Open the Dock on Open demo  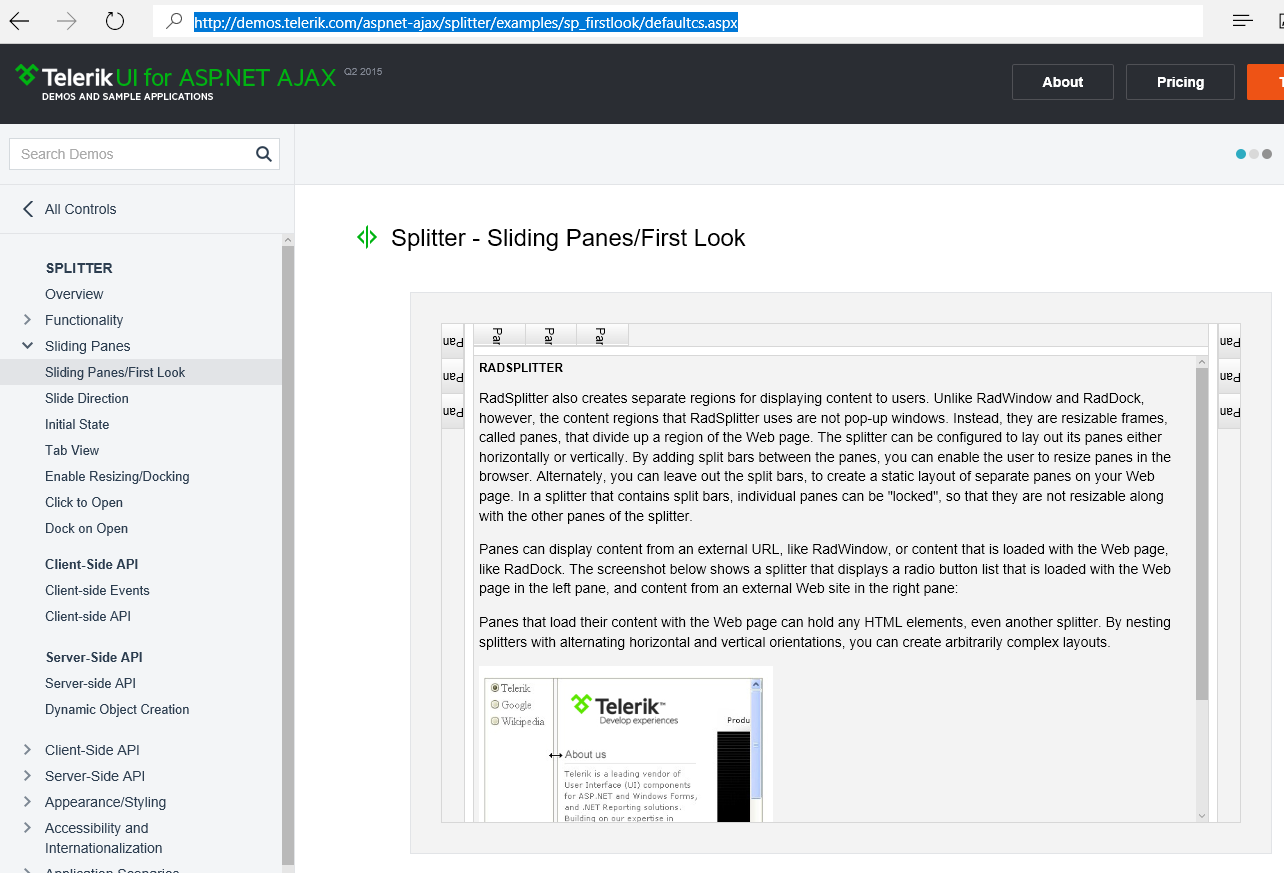coord(86,528)
